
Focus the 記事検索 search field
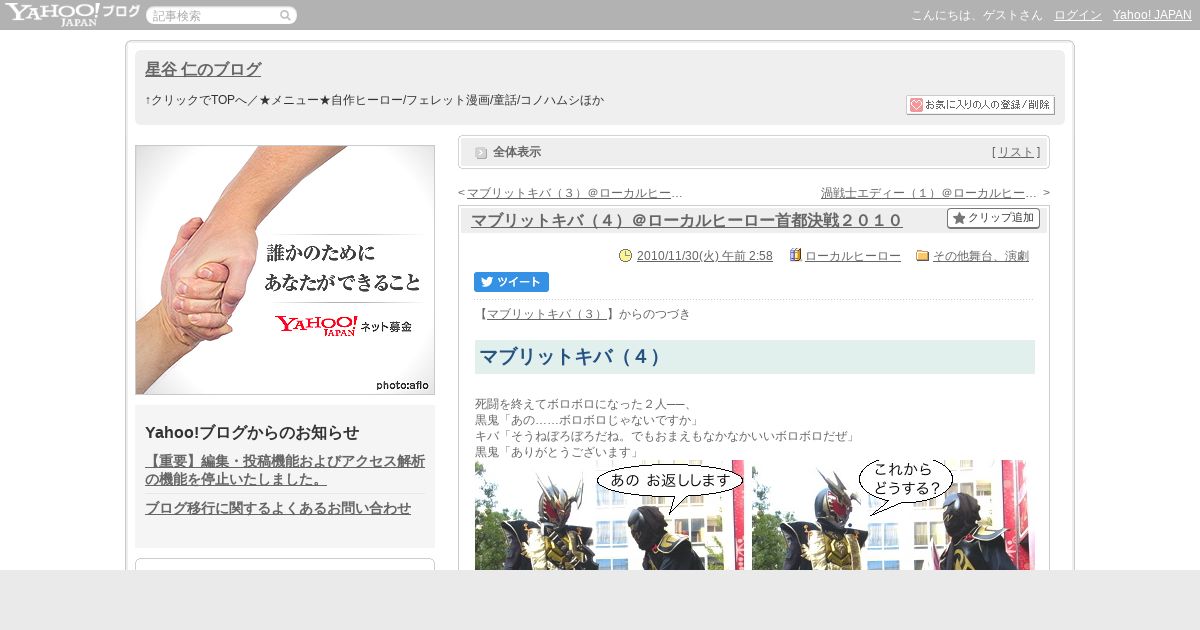[213, 15]
